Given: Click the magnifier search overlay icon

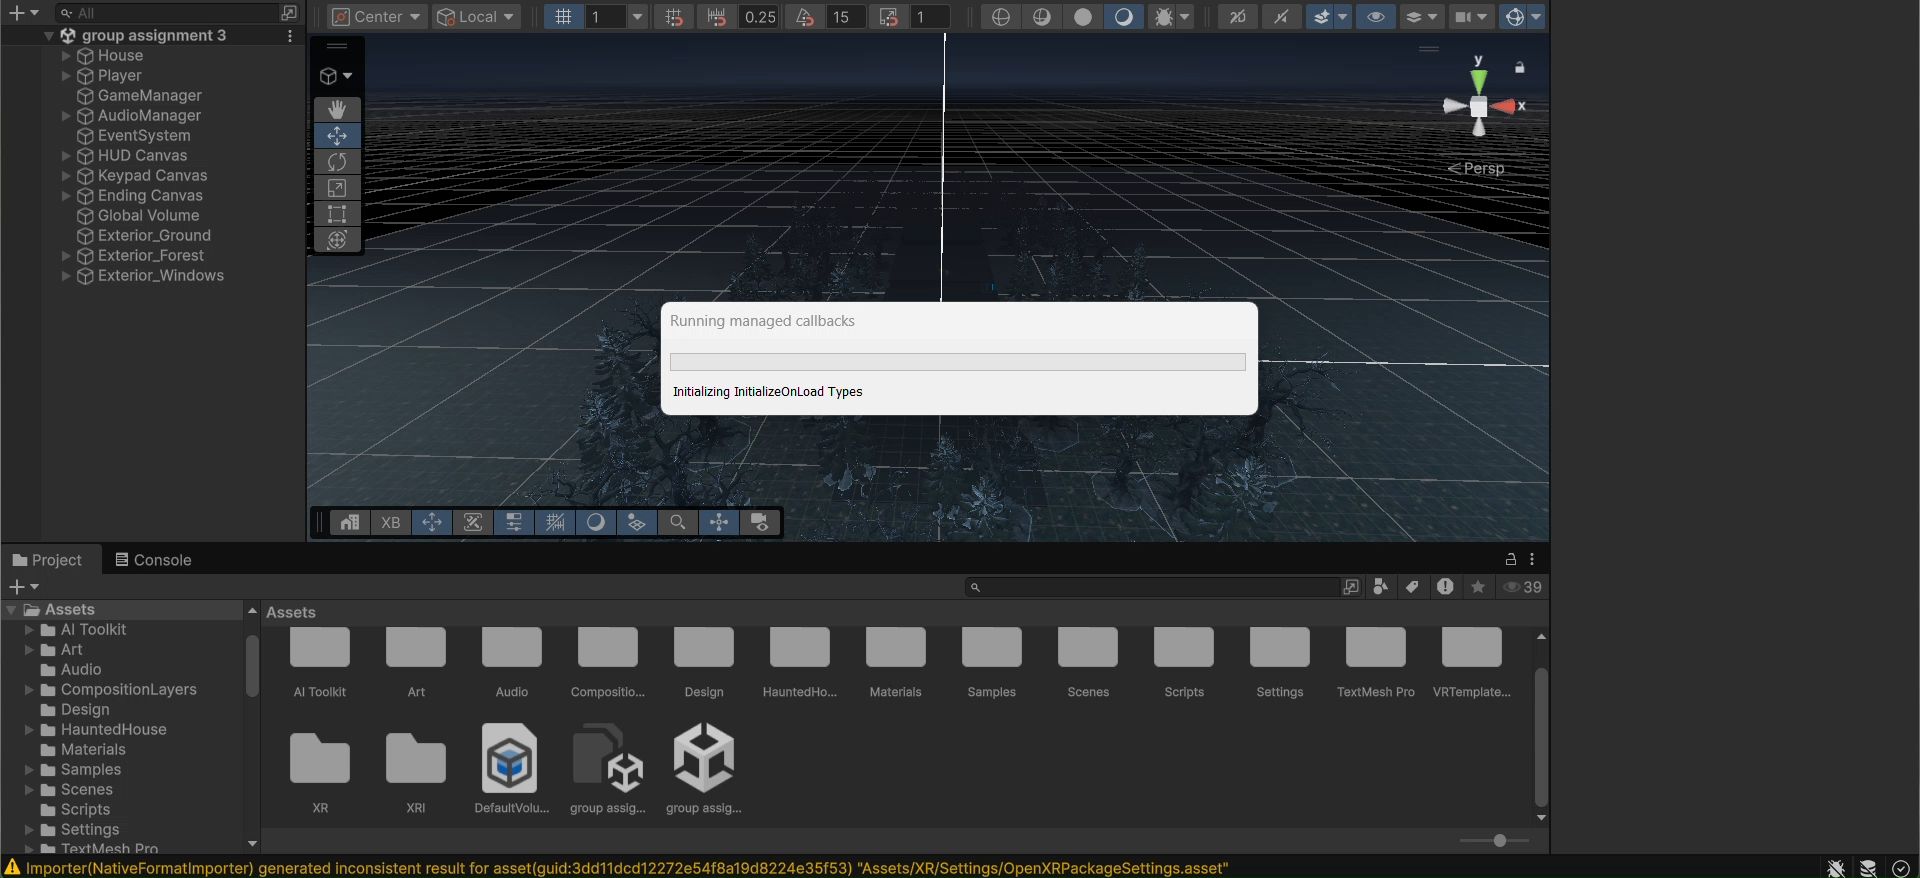Looking at the screenshot, I should click(678, 522).
